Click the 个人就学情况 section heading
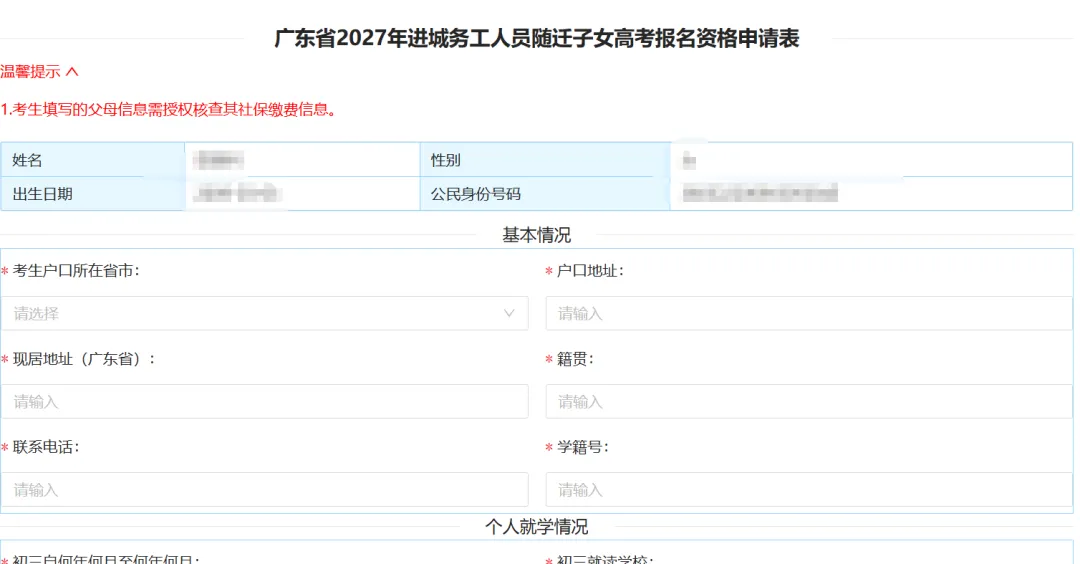 point(537,527)
